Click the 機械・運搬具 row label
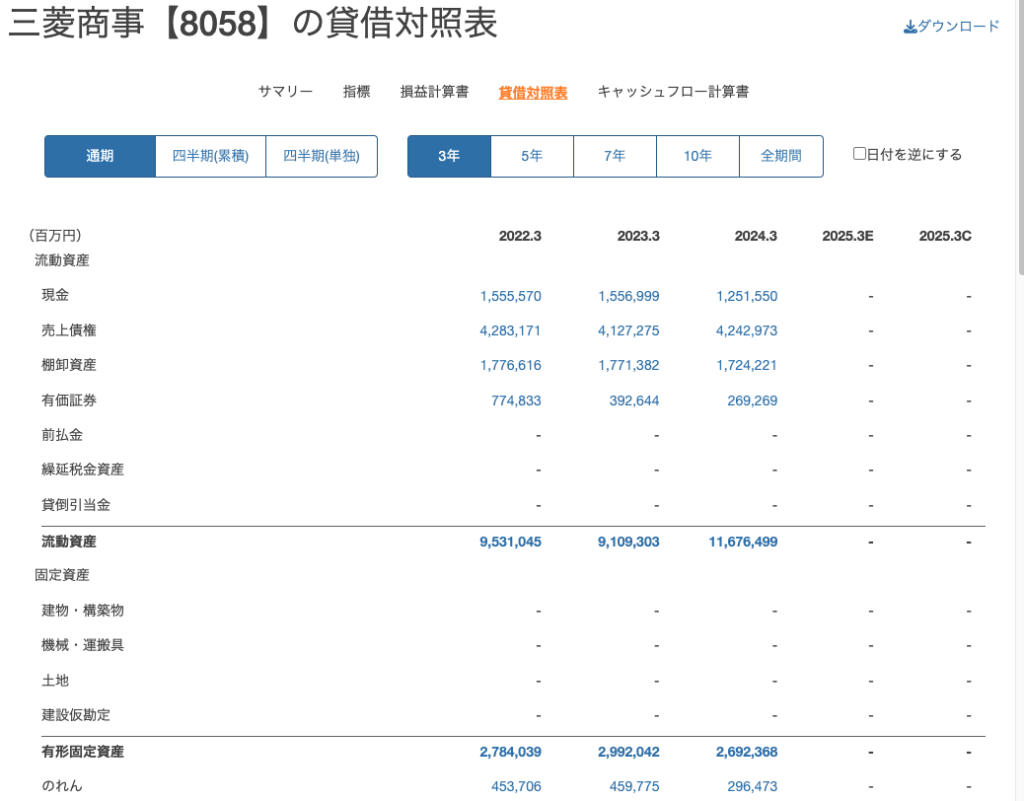Screen dimensions: 1024x801 83,645
